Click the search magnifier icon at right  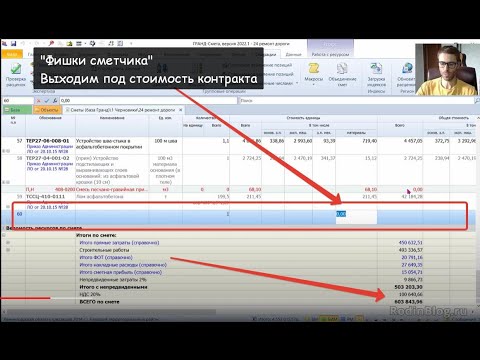477,100
